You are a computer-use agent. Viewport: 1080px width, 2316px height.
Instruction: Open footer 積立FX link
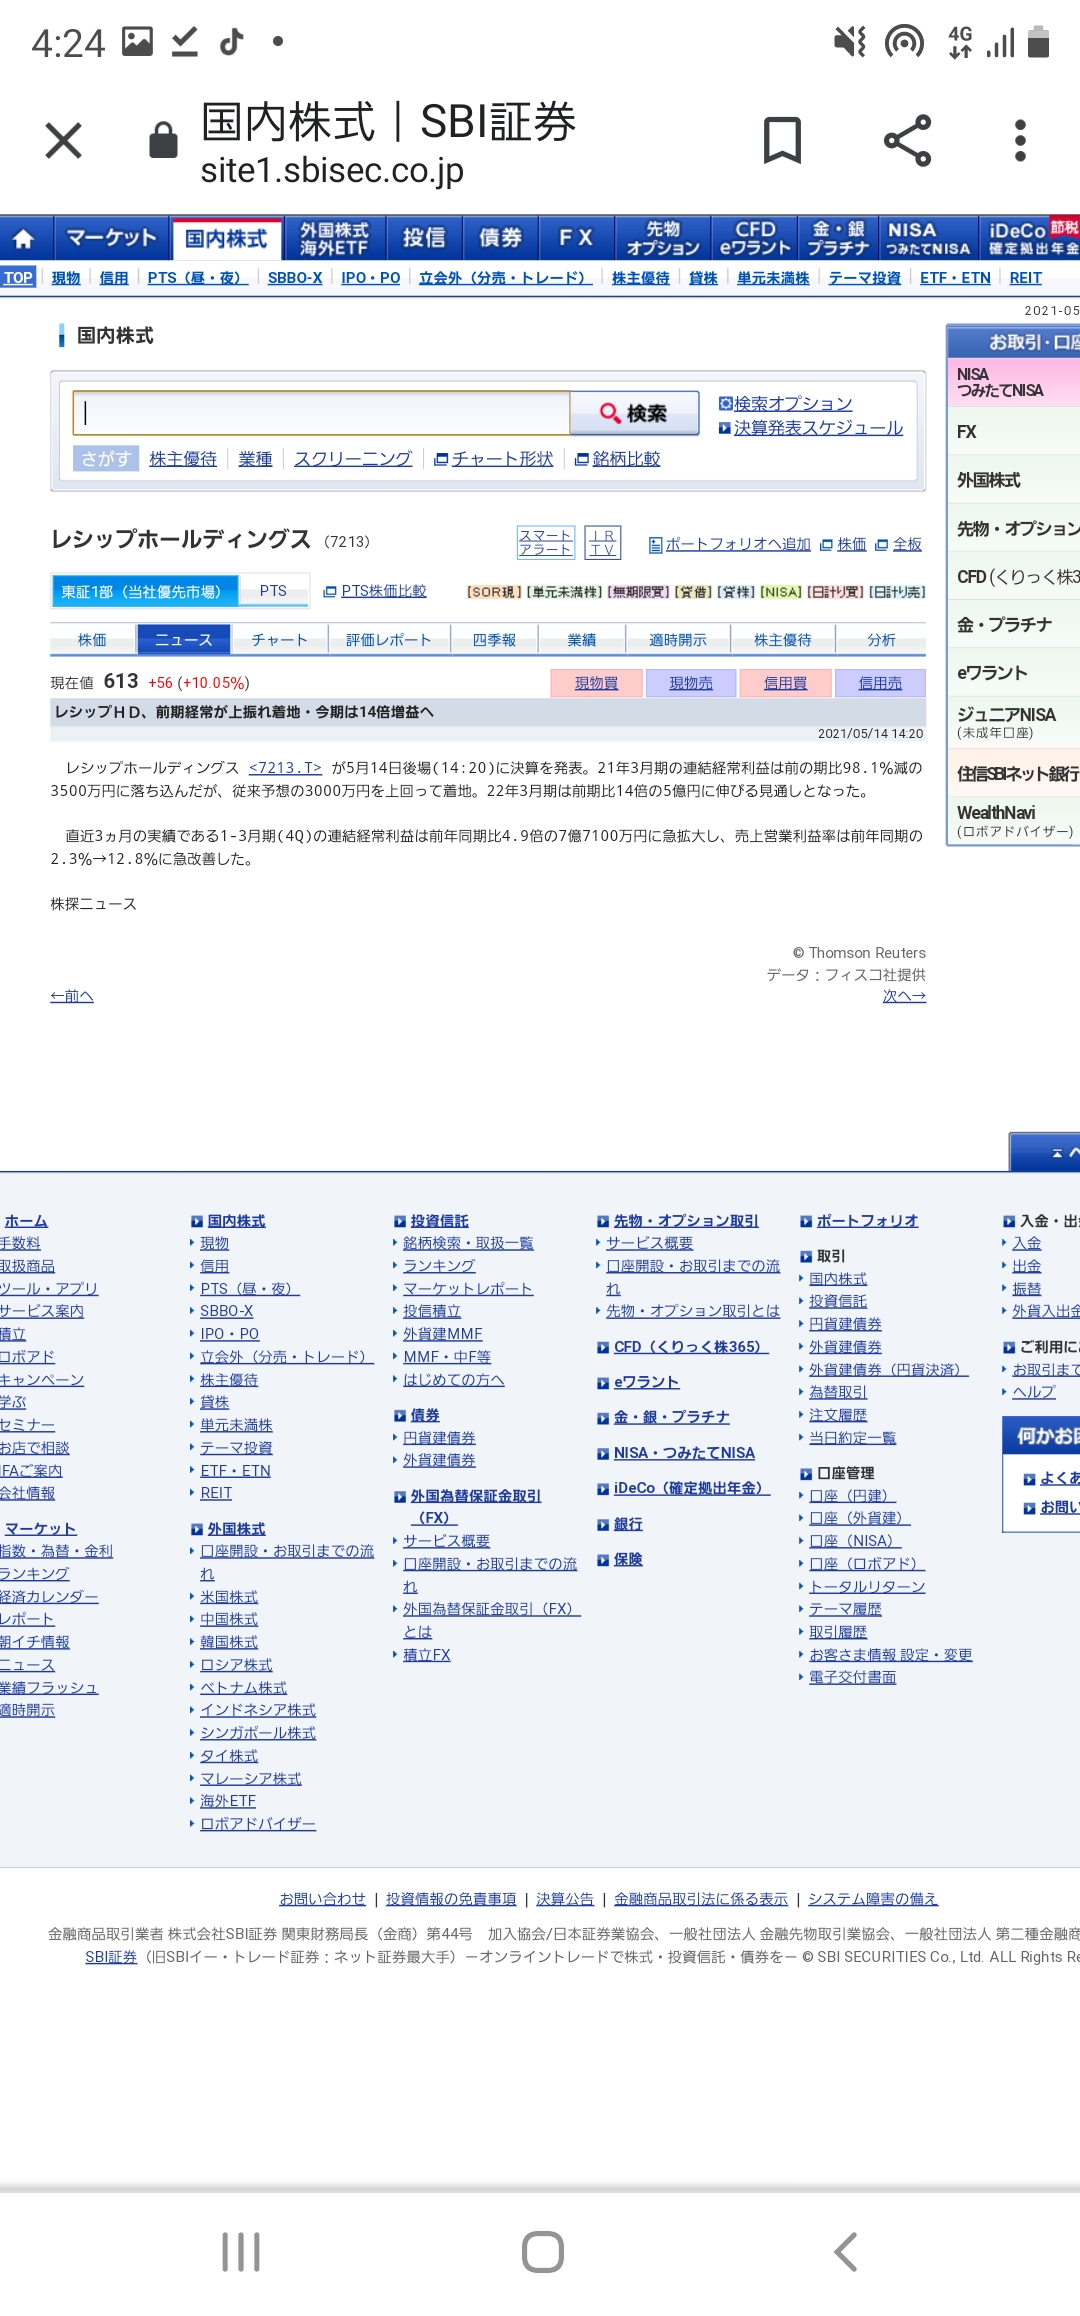[427, 1655]
